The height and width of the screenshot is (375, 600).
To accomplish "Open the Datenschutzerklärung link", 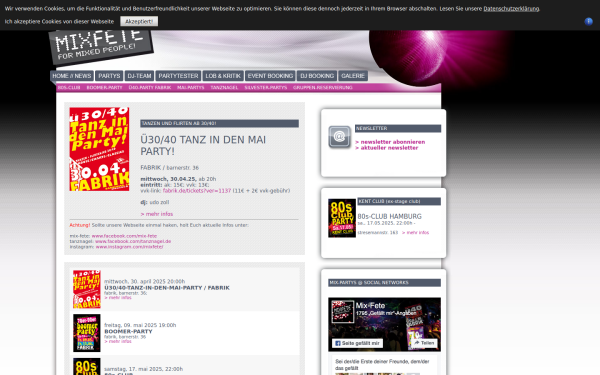I will tap(511, 8).
